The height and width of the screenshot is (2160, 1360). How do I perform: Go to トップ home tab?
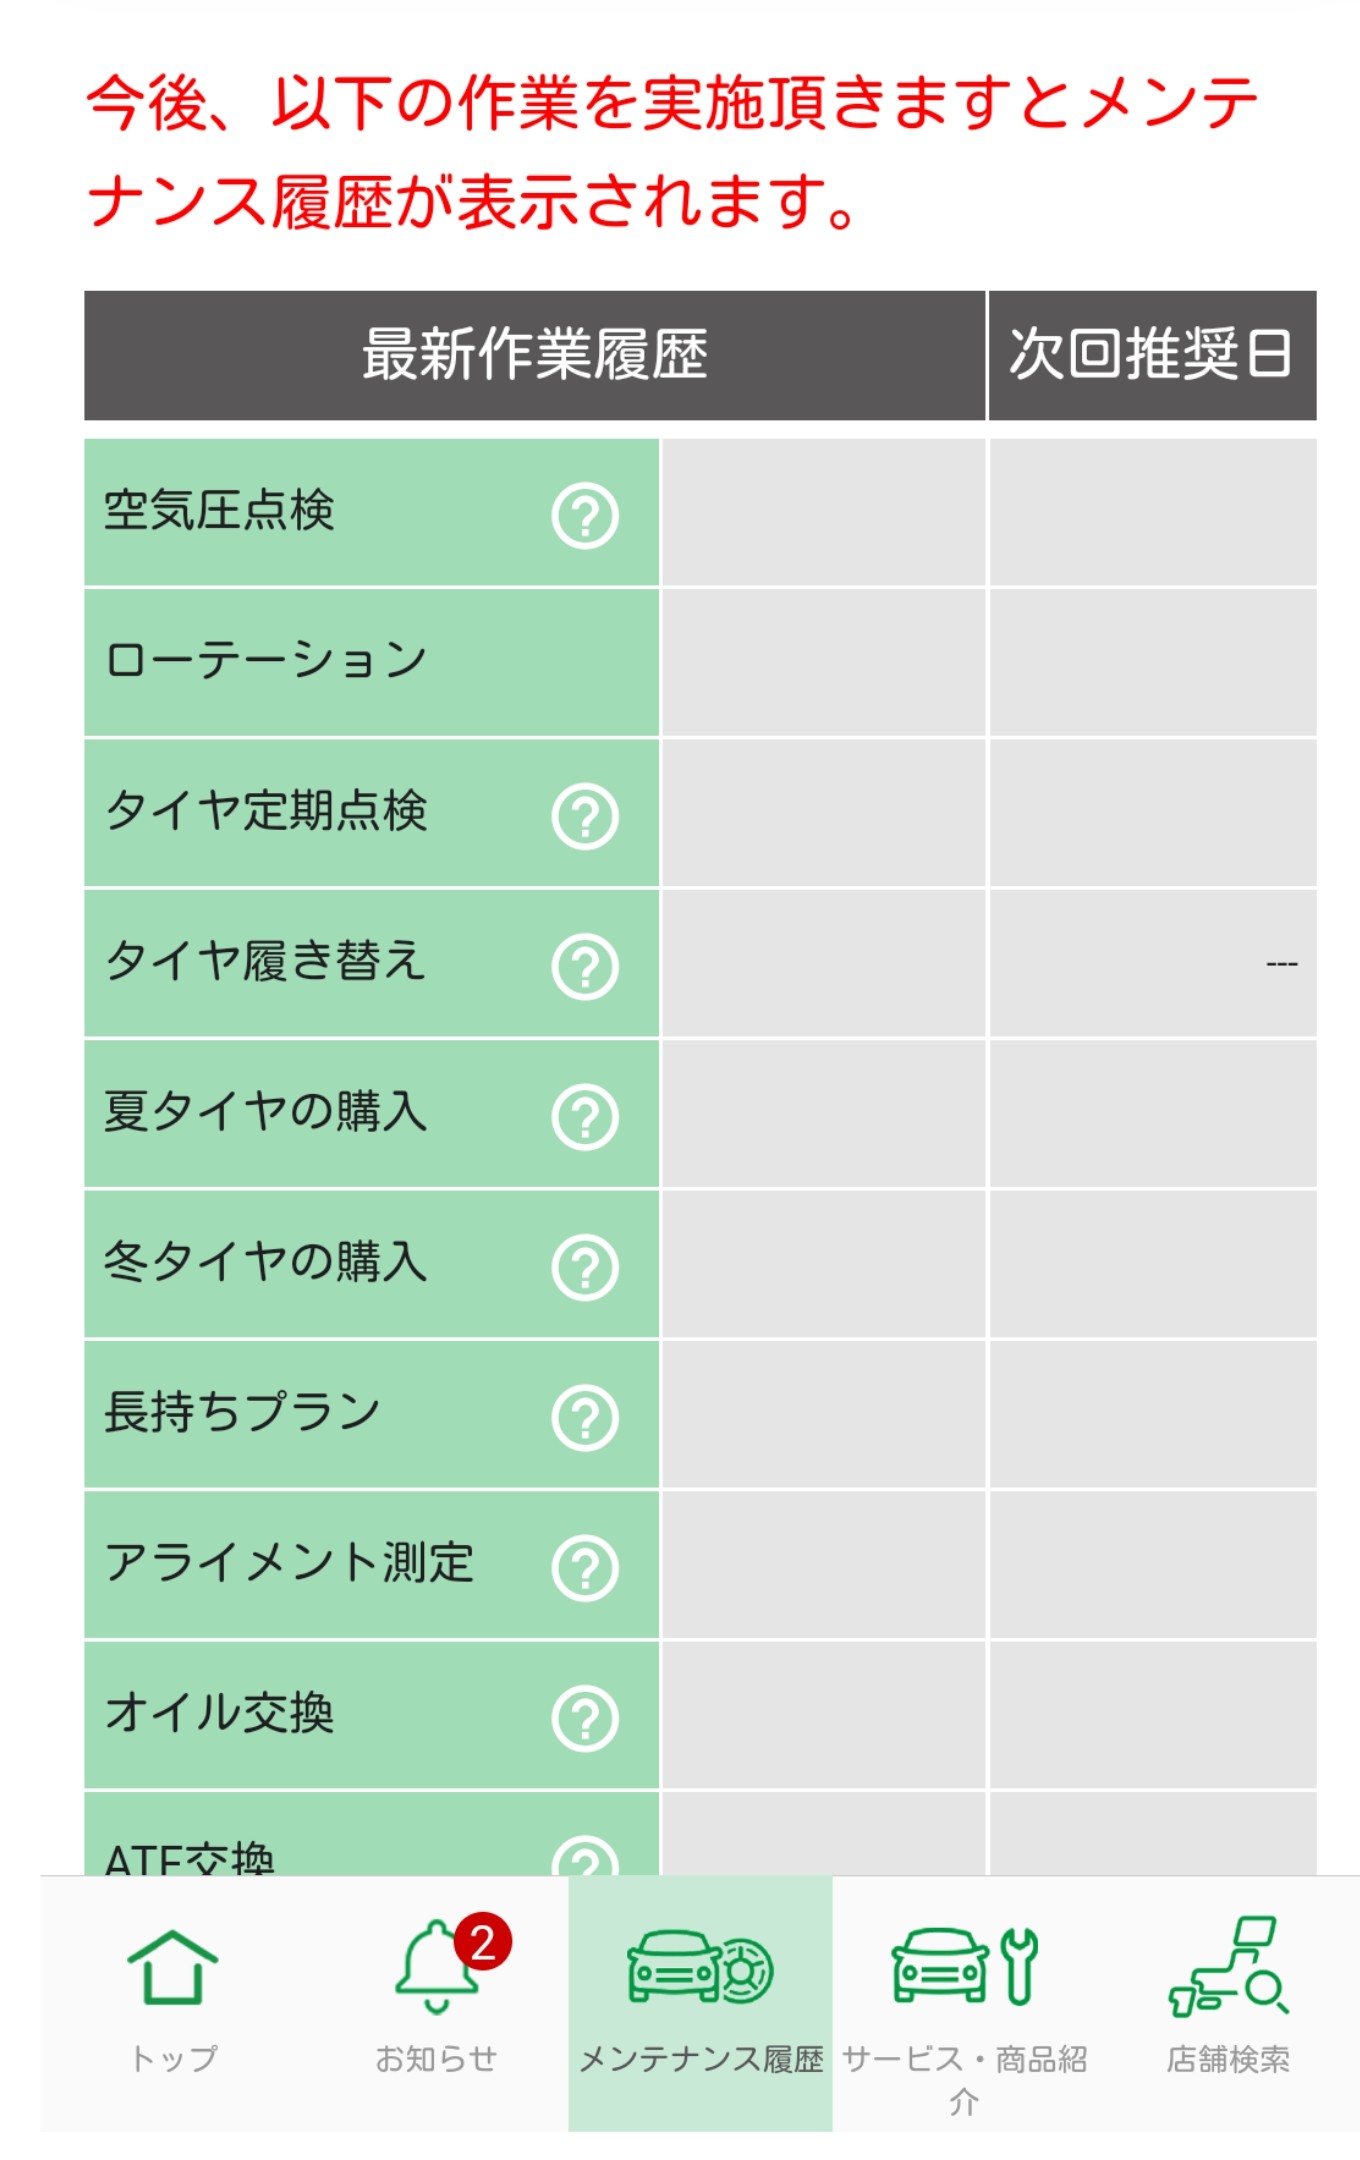tap(173, 2003)
